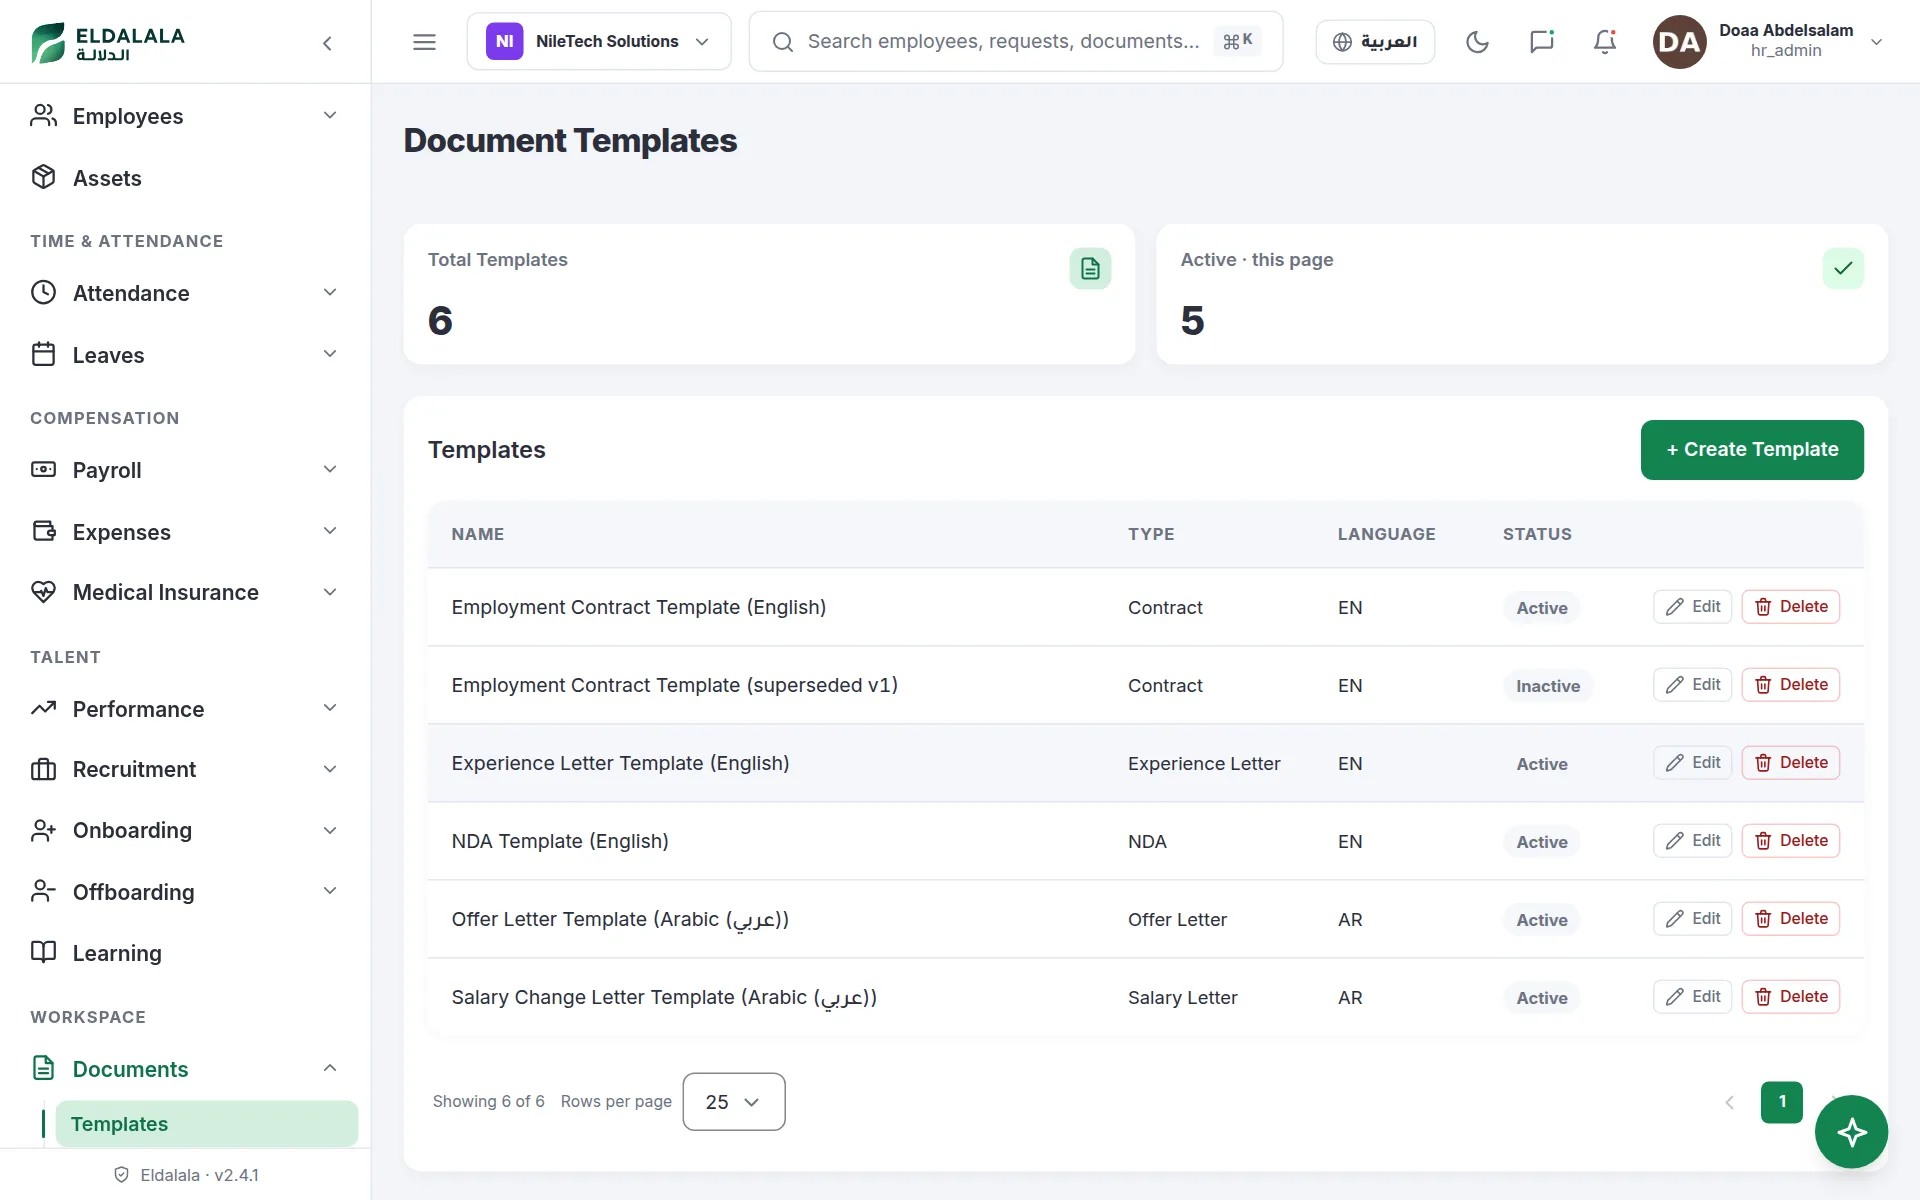Open the user account dropdown arrow
The height and width of the screenshot is (1200, 1920).
(x=1877, y=42)
